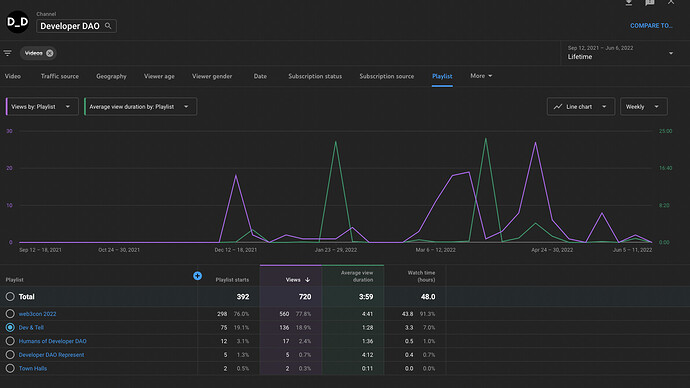690x388 pixels.
Task: Click the Total watch time 48.0
Action: pyautogui.click(x=428, y=297)
